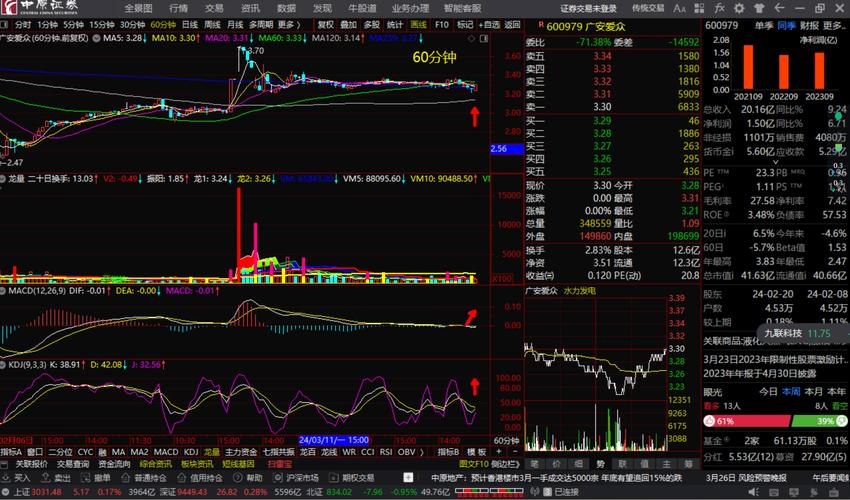This screenshot has height=500, width=850.
Task: Select the MACD indicator tab
Action: coord(166,452)
